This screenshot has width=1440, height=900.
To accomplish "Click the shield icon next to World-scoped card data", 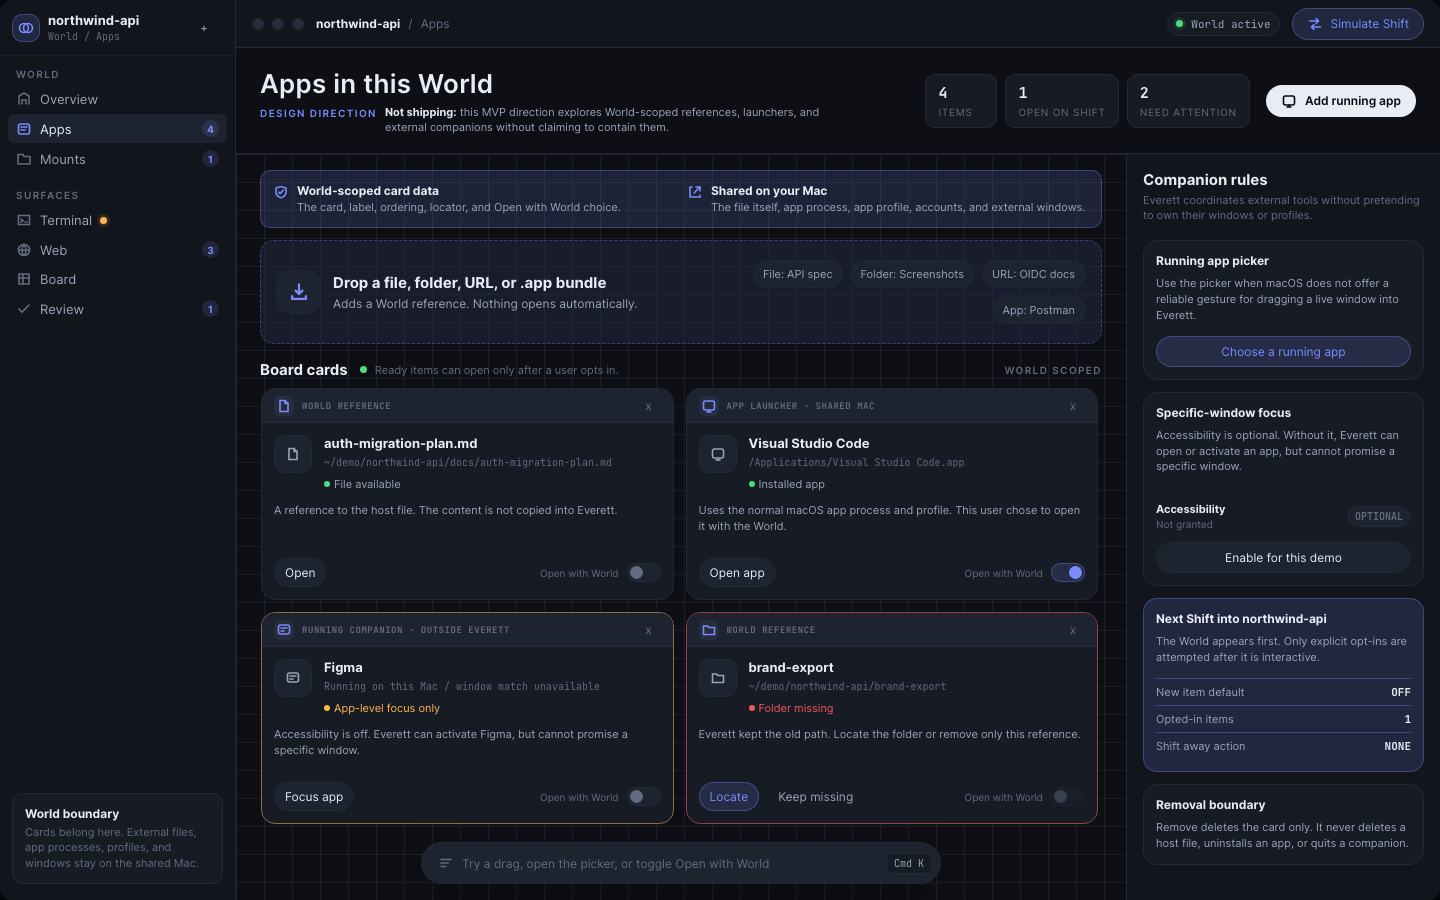I will [x=281, y=191].
